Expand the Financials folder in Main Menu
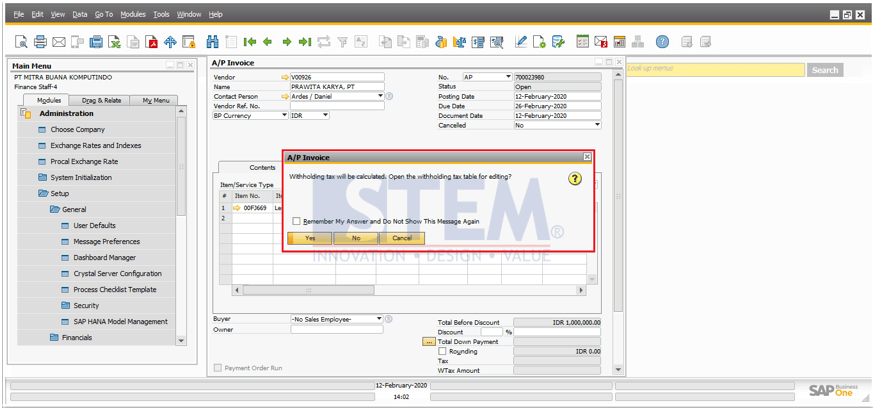Image resolution: width=873 pixels, height=410 pixels. pyautogui.click(x=54, y=338)
